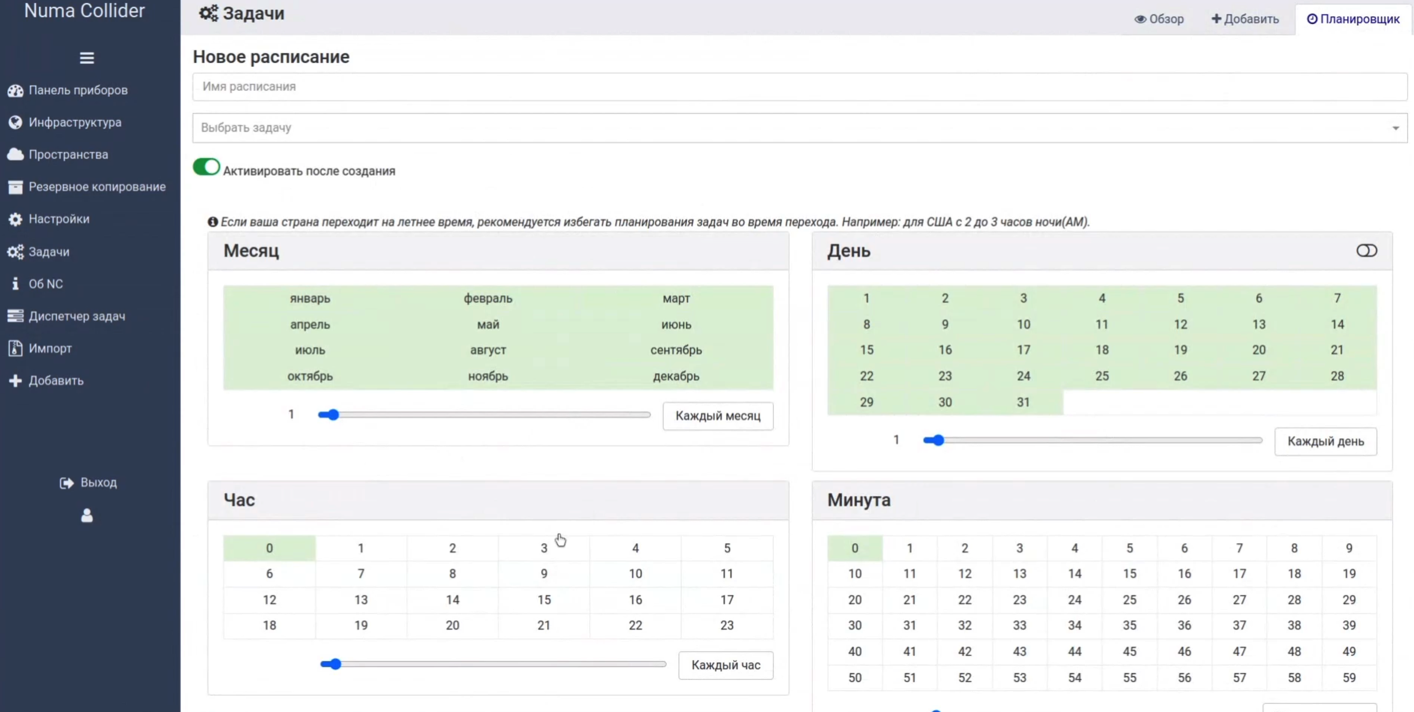Click the Резервное копирование archive icon

[15, 187]
